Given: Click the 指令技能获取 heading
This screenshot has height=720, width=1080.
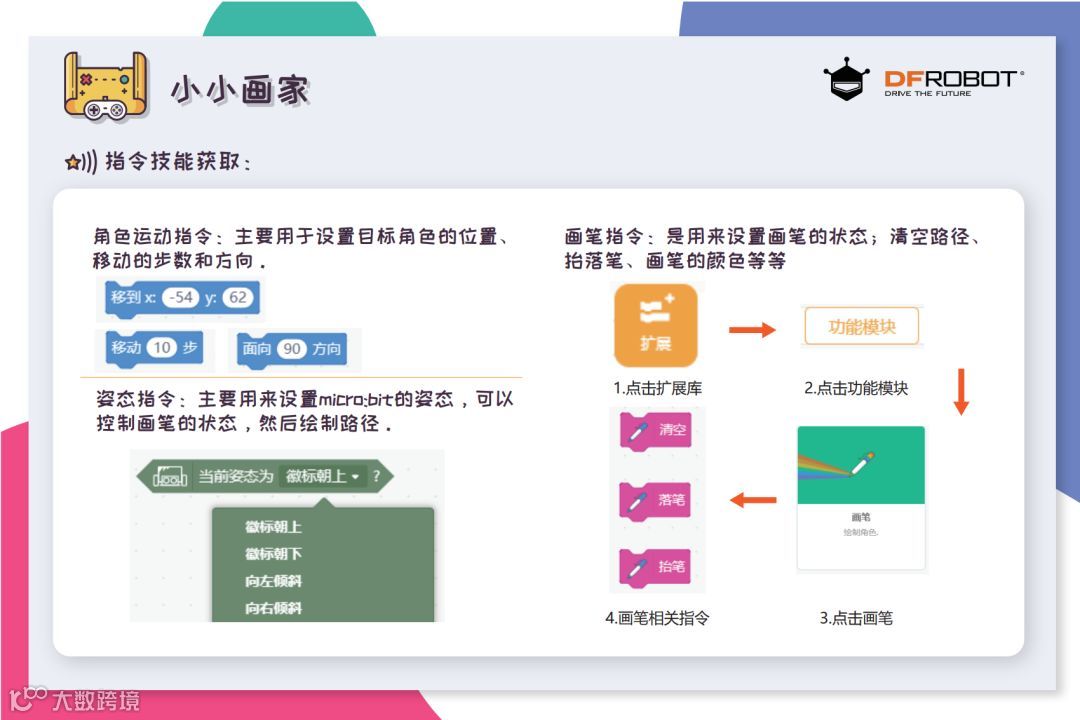Looking at the screenshot, I should point(178,162).
